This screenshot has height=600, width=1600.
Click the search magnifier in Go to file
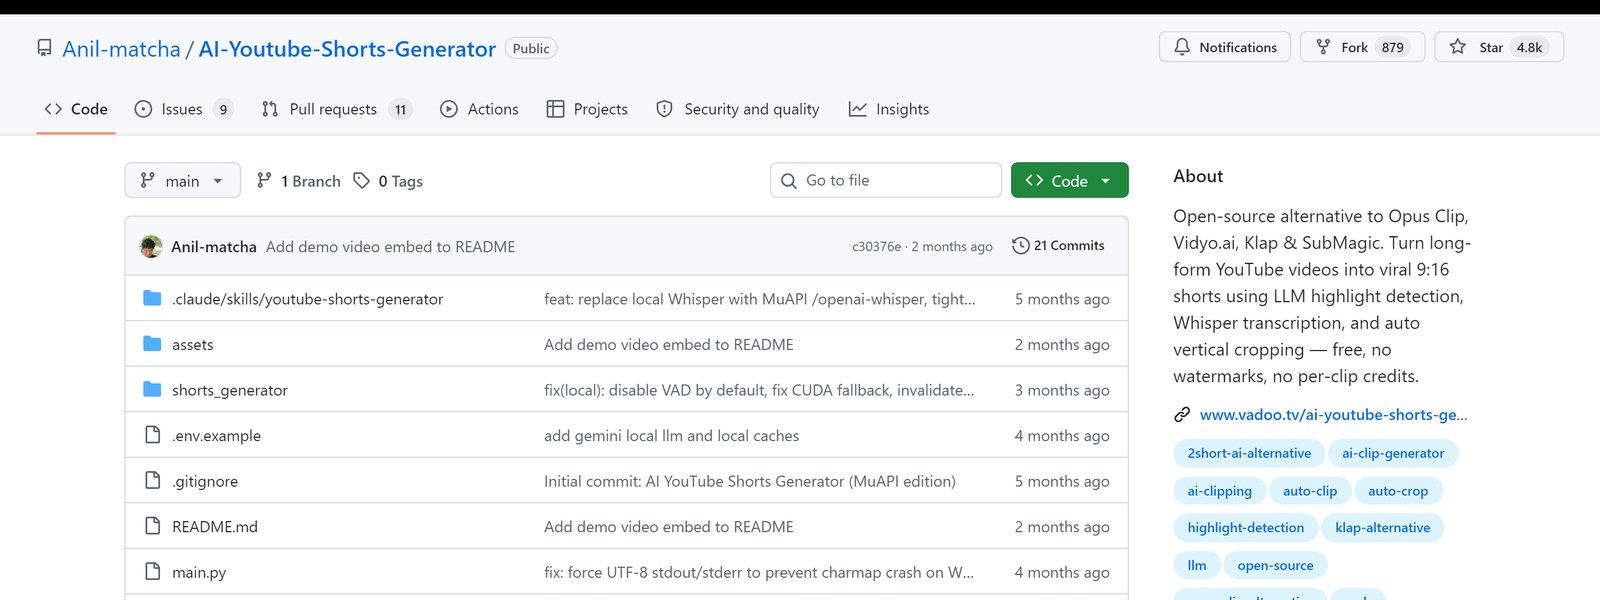(x=788, y=181)
